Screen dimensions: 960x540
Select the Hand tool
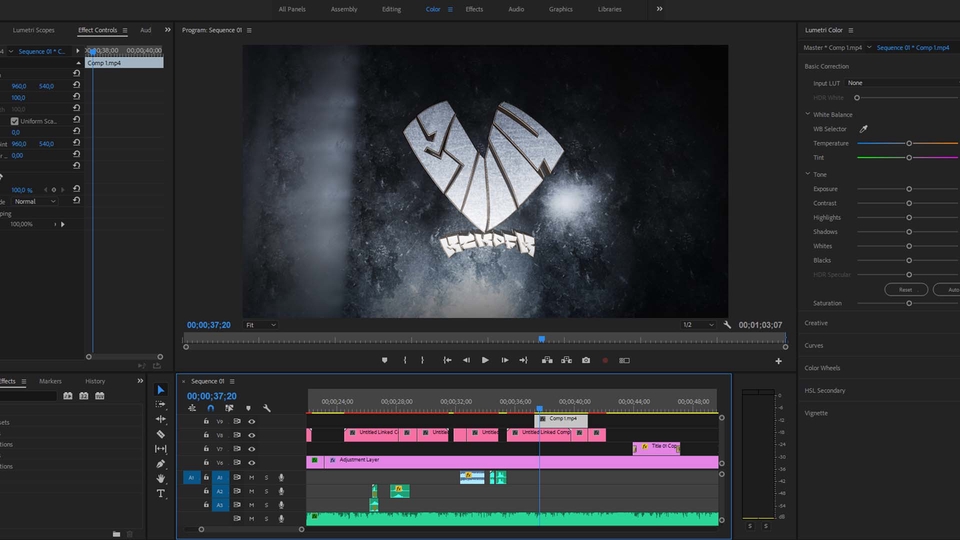pyautogui.click(x=160, y=478)
